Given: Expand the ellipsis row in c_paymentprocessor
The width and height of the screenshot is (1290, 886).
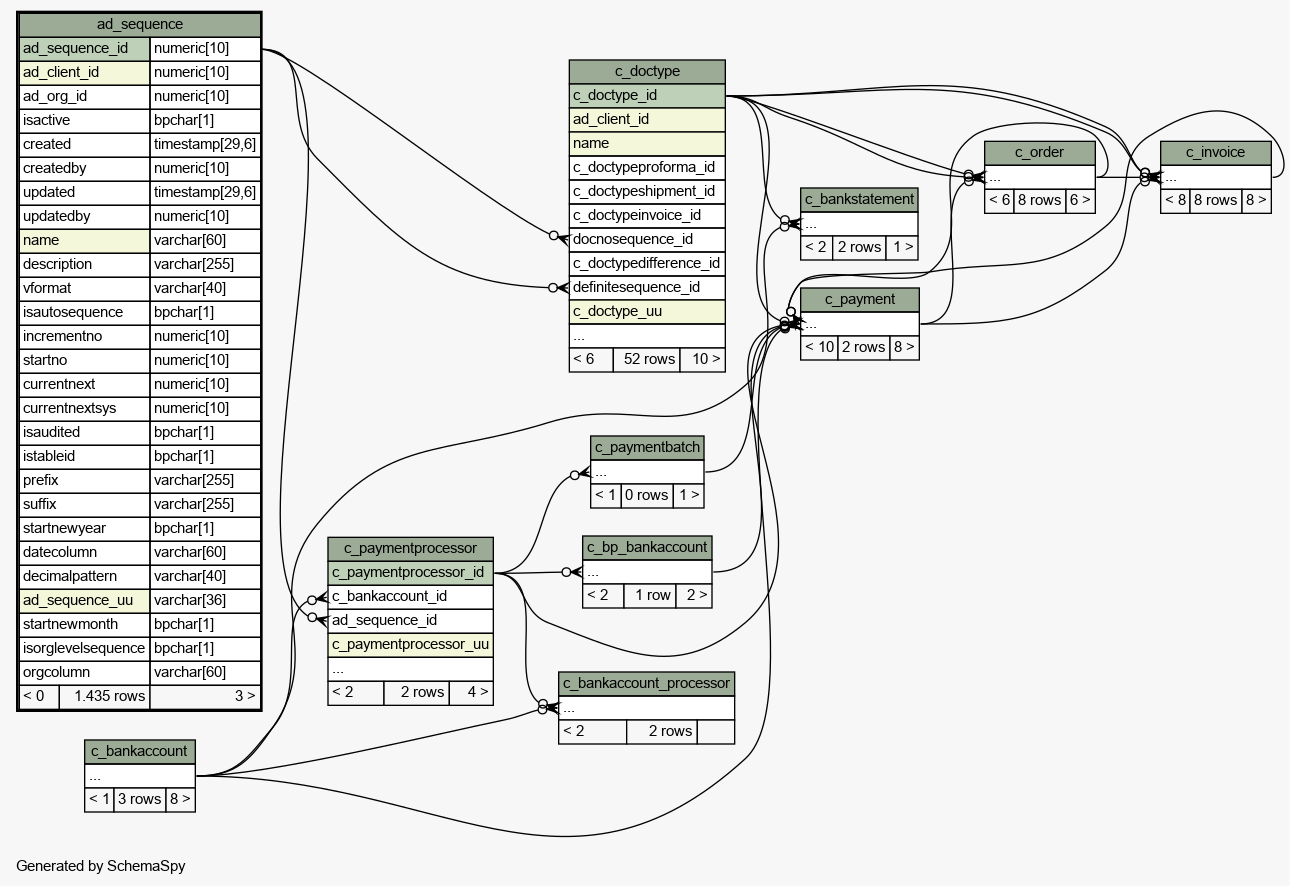Looking at the screenshot, I should [410, 668].
